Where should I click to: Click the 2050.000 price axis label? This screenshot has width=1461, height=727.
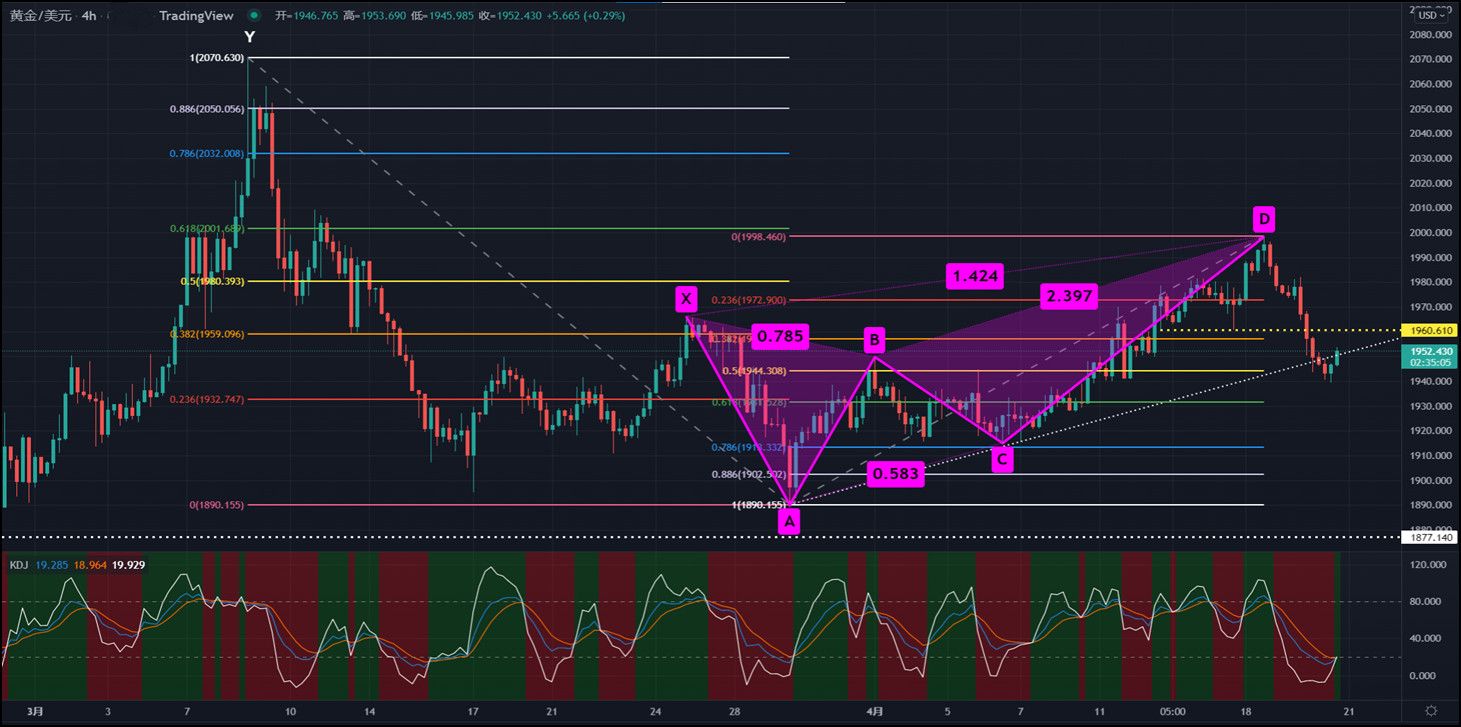[x=1429, y=109]
